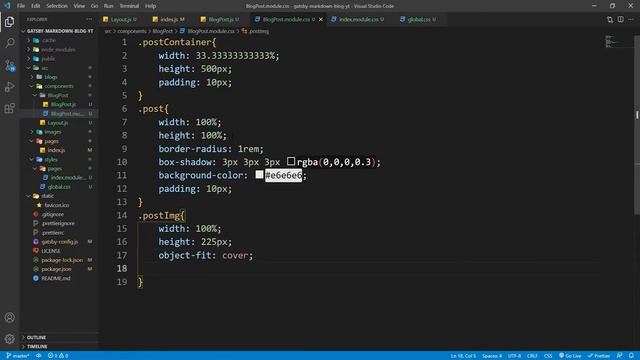640x360 pixels.
Task: Open gatsby-config.js in the explorer tree
Action: point(59,242)
